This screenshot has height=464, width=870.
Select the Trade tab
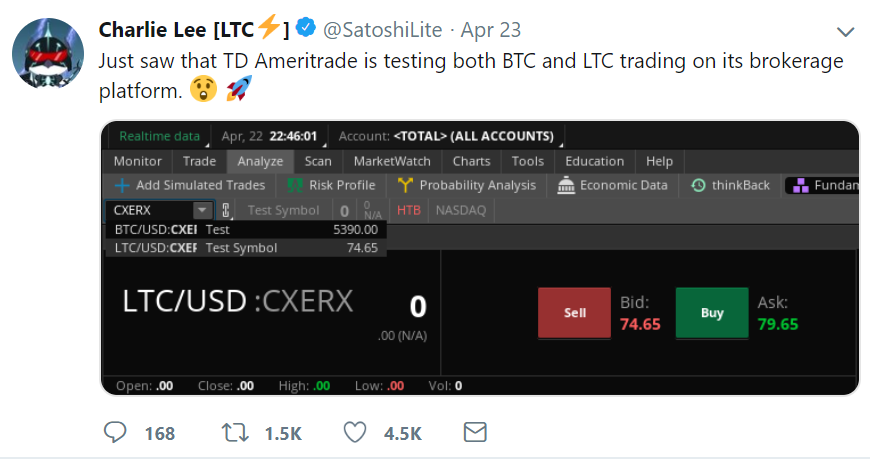click(x=199, y=161)
